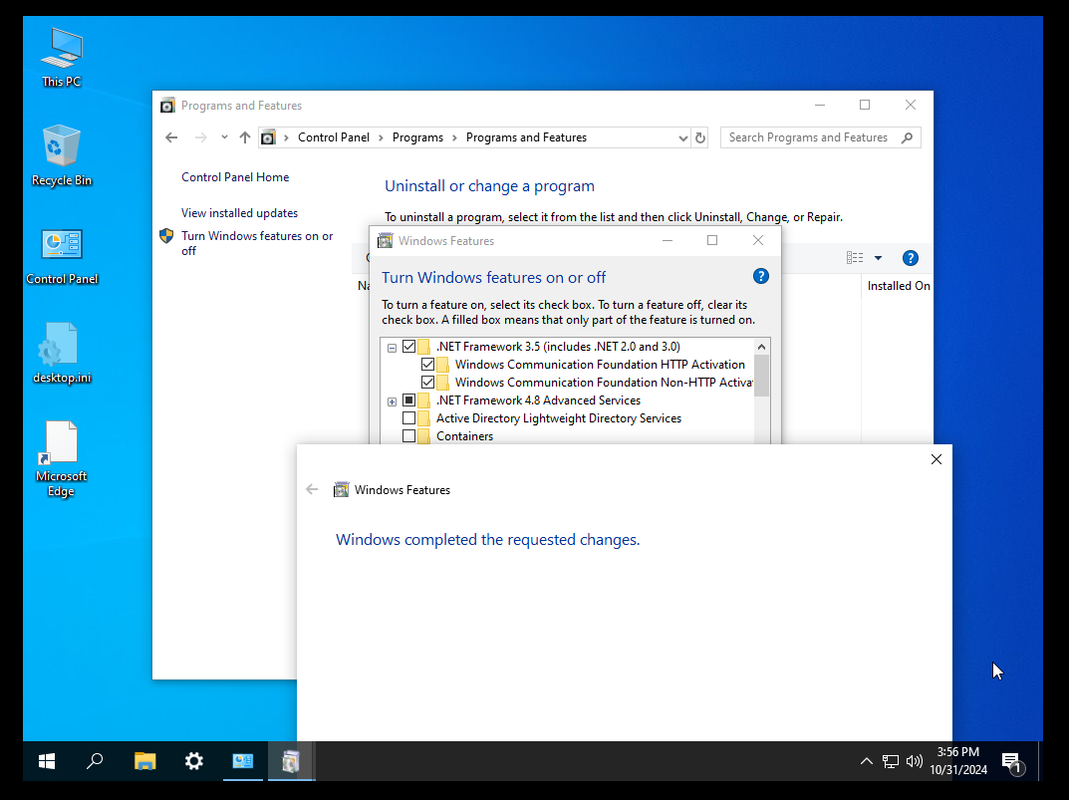Refresh the Programs and Features window
The image size is (1069, 800).
click(700, 138)
